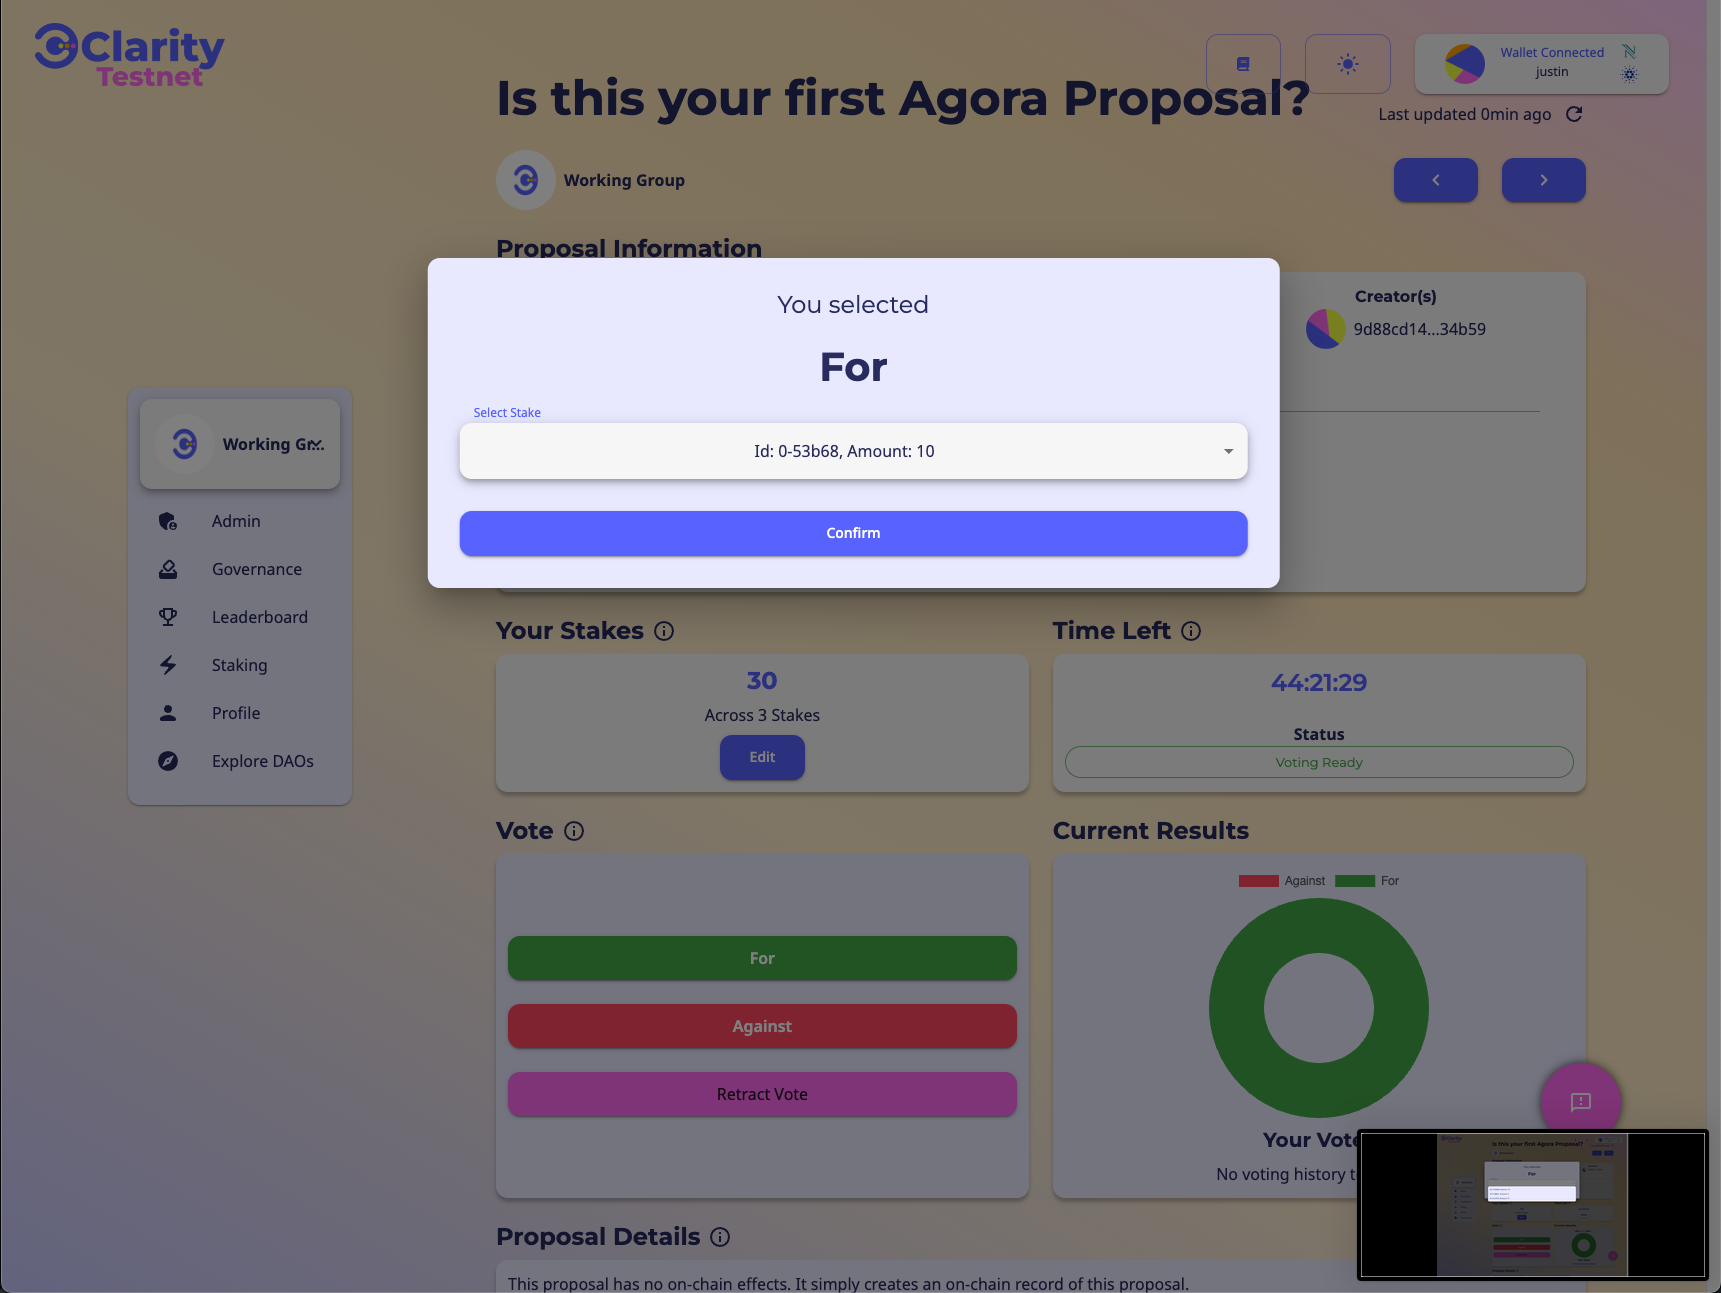This screenshot has height=1293, width=1721.
Task: Toggle the light/dark theme sun button
Action: (1347, 64)
